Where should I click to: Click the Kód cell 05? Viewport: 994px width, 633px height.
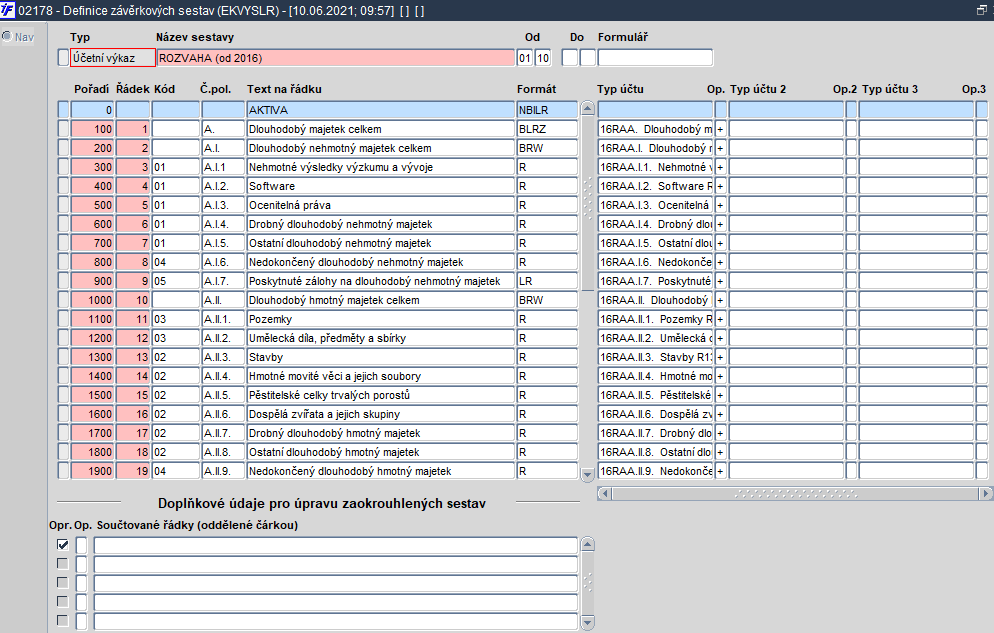click(x=176, y=281)
